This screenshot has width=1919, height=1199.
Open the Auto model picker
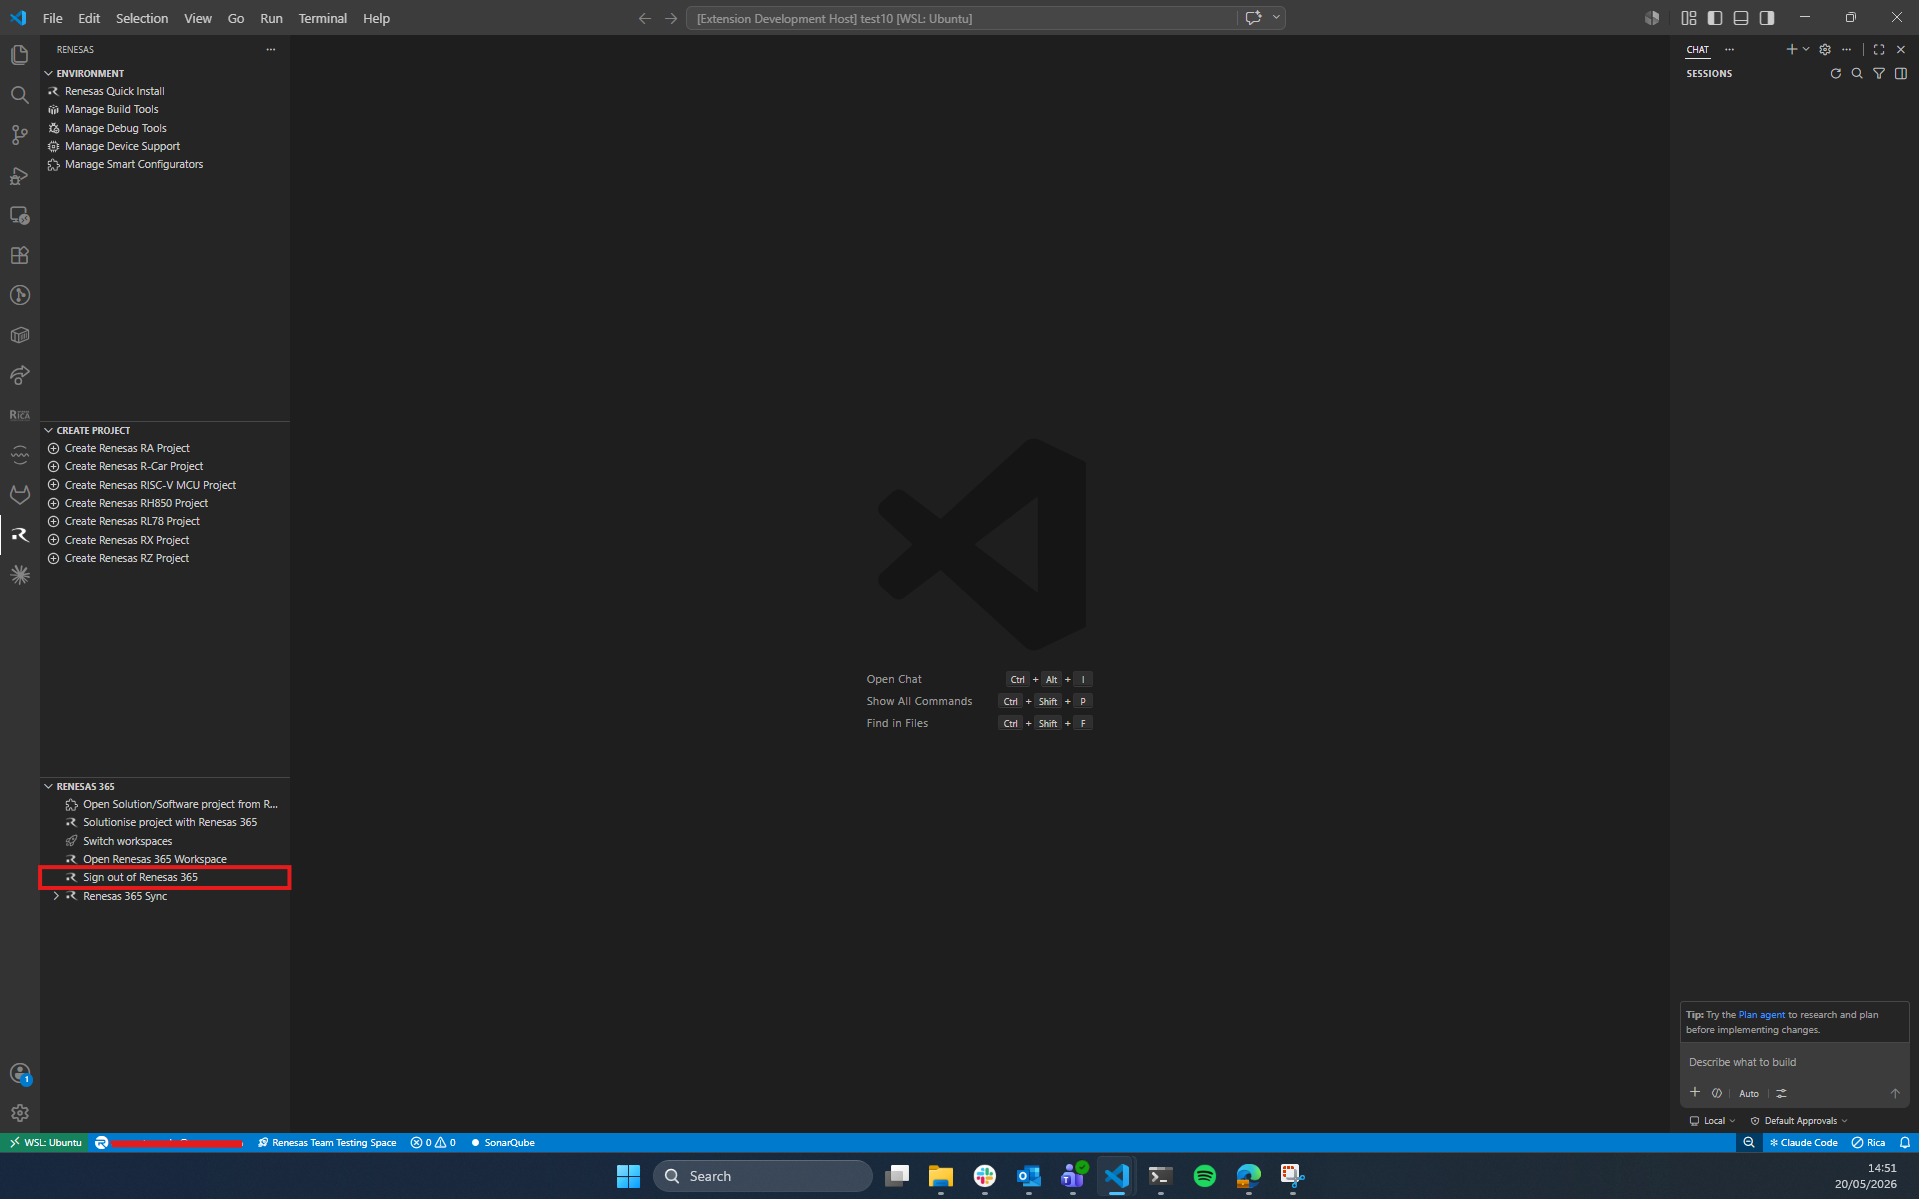[1749, 1093]
